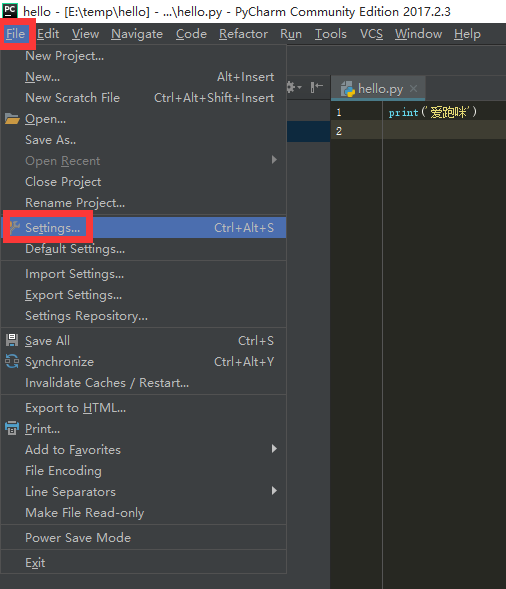Click the Synchronize arrows icon

point(12,361)
